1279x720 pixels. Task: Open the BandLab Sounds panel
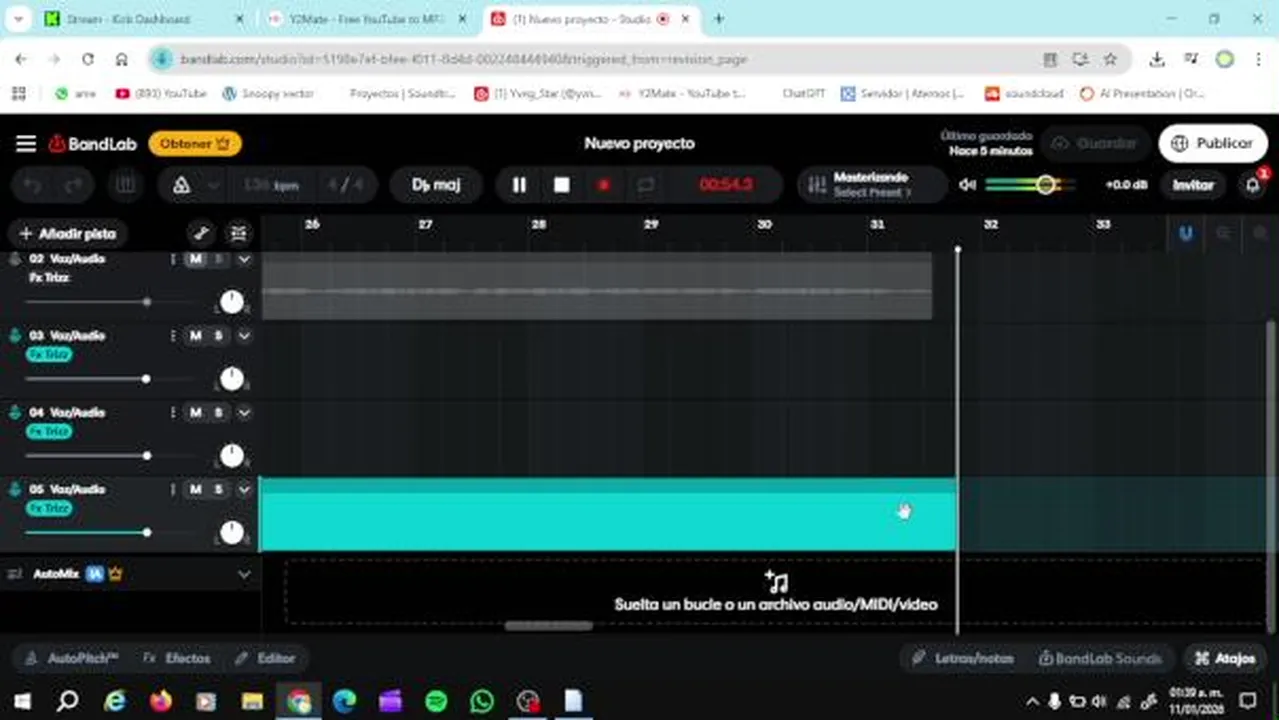(x=1100, y=659)
